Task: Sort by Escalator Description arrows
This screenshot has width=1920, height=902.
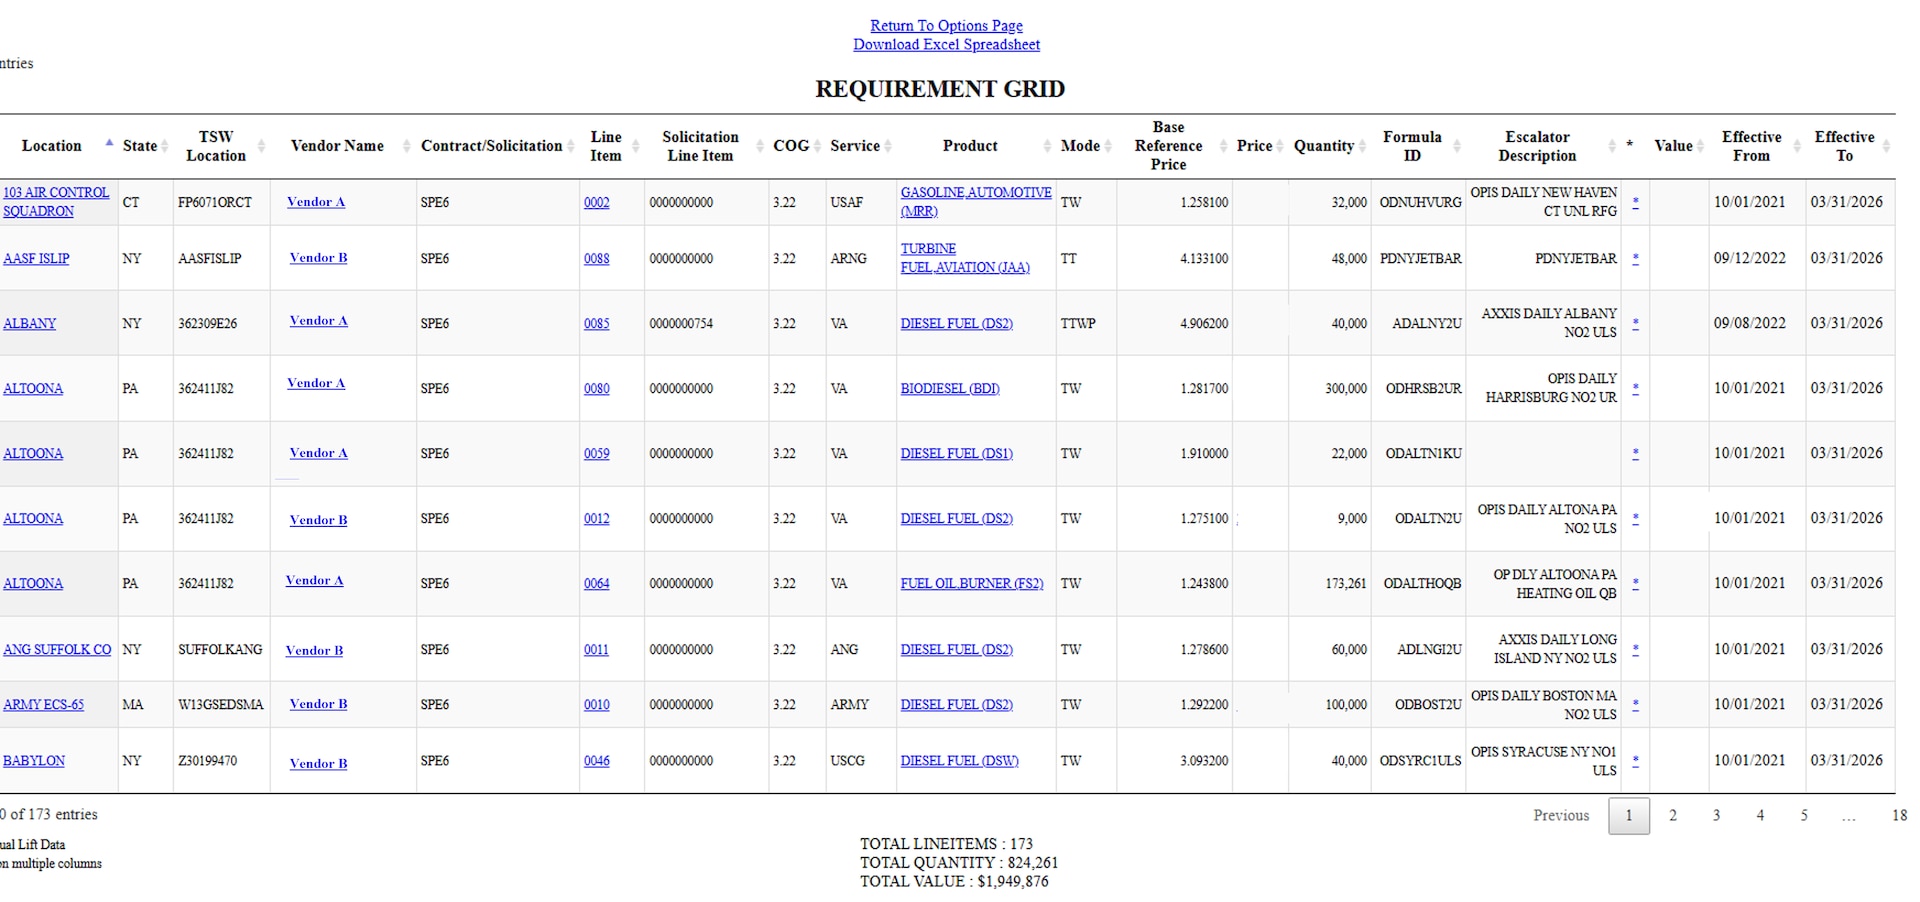Action: tap(1611, 146)
